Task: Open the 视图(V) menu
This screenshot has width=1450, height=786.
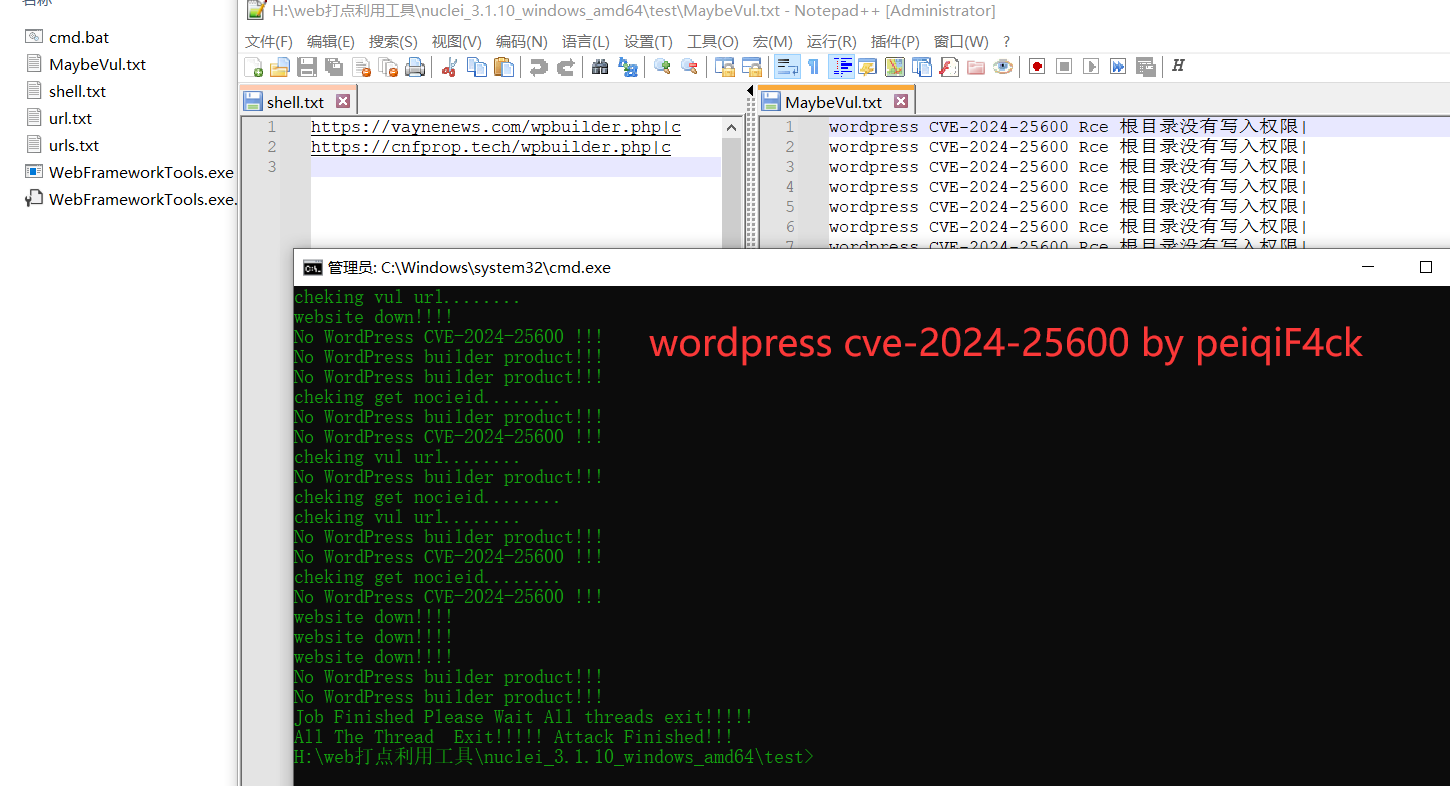Action: pyautogui.click(x=457, y=41)
